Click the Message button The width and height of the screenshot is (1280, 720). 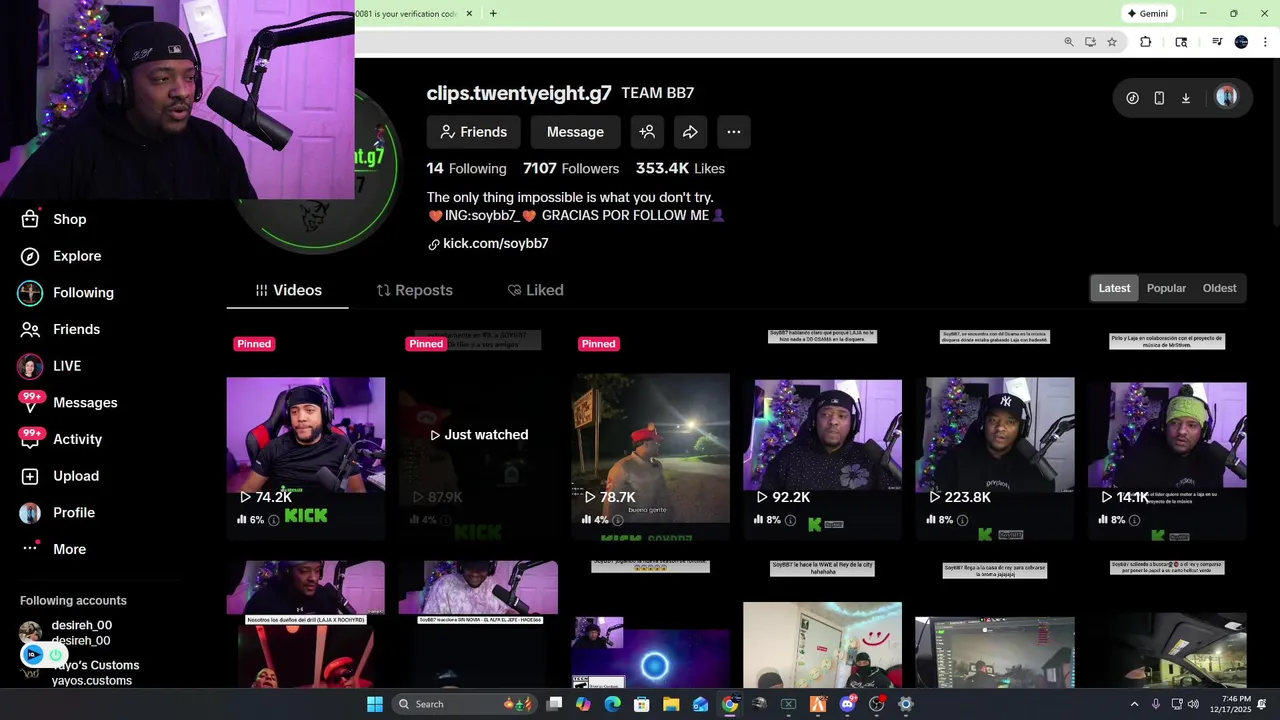pos(575,132)
